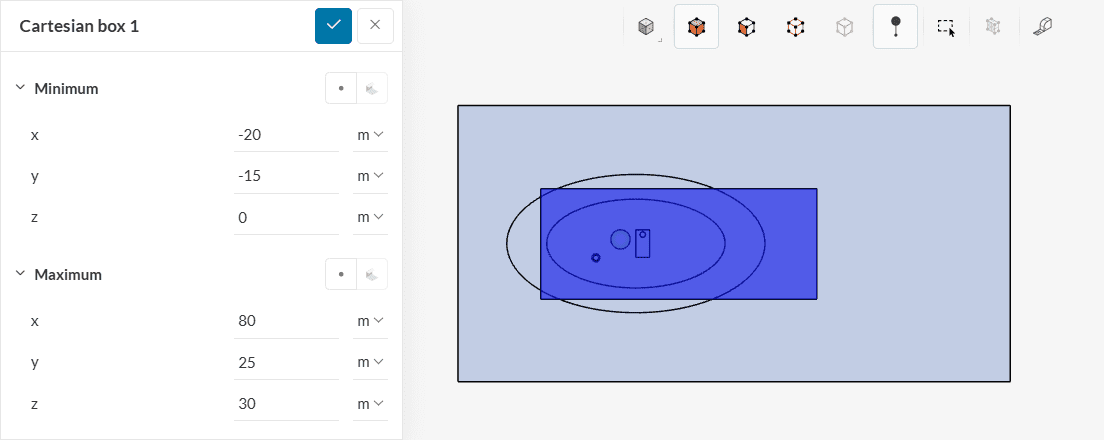Click the Minimum x value field
Image resolution: width=1104 pixels, height=440 pixels.
[x=285, y=135]
